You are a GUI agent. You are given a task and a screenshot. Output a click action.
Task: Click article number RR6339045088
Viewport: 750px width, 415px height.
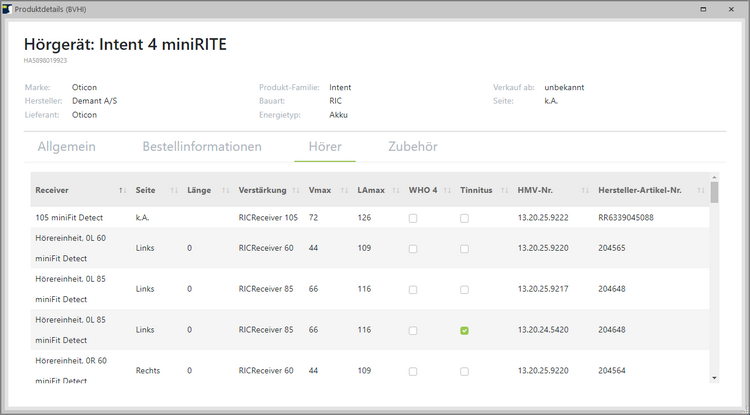626,218
